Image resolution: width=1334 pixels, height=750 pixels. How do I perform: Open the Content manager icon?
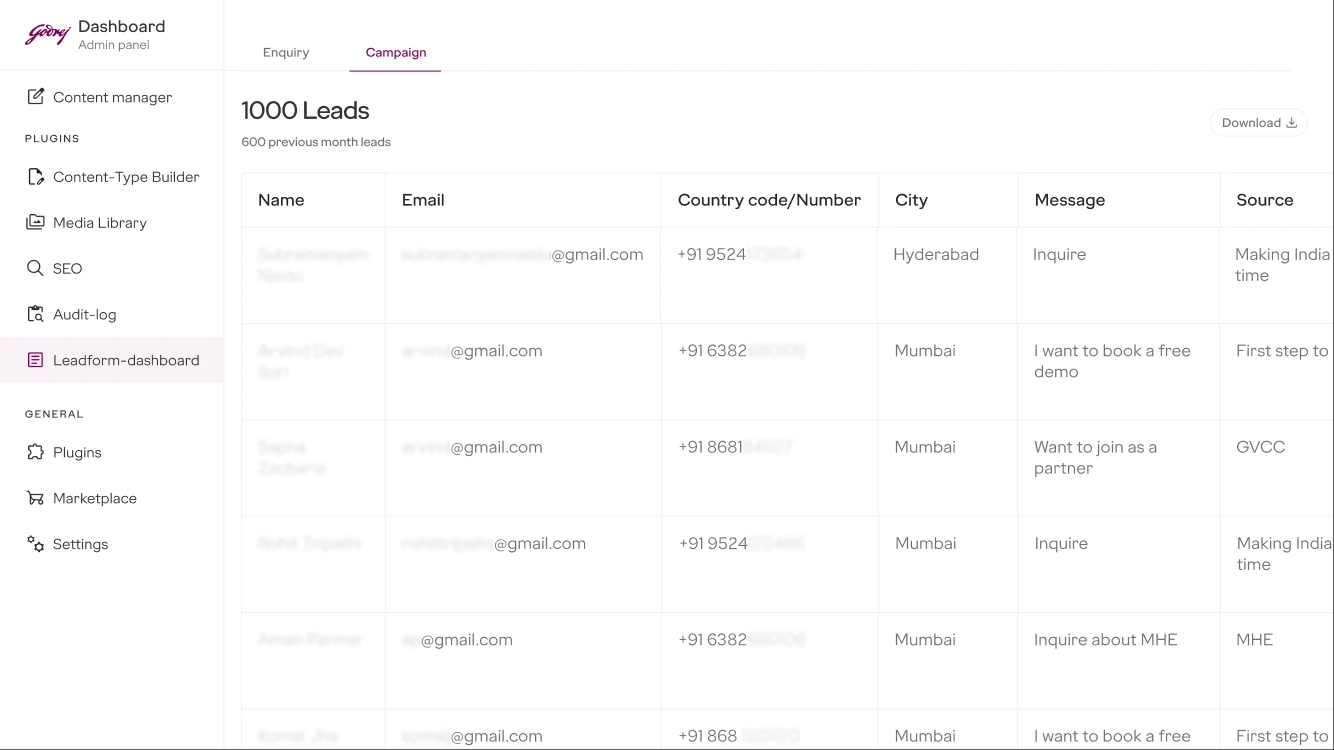35,96
